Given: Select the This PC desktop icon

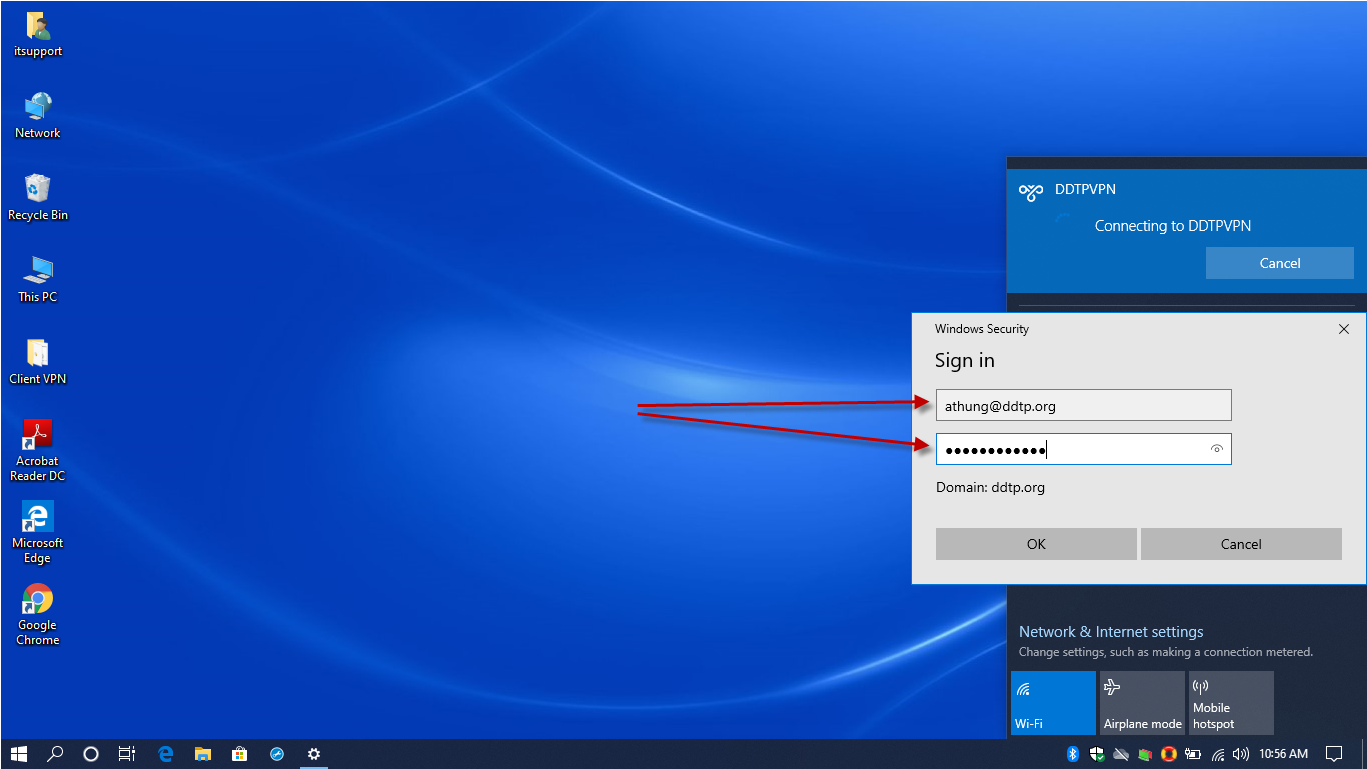Looking at the screenshot, I should click(38, 280).
